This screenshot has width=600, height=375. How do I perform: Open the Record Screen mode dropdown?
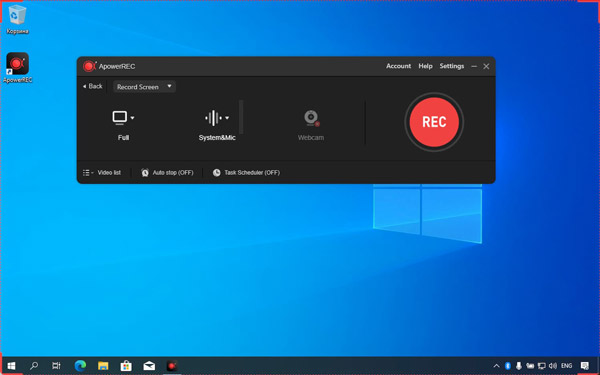[144, 87]
